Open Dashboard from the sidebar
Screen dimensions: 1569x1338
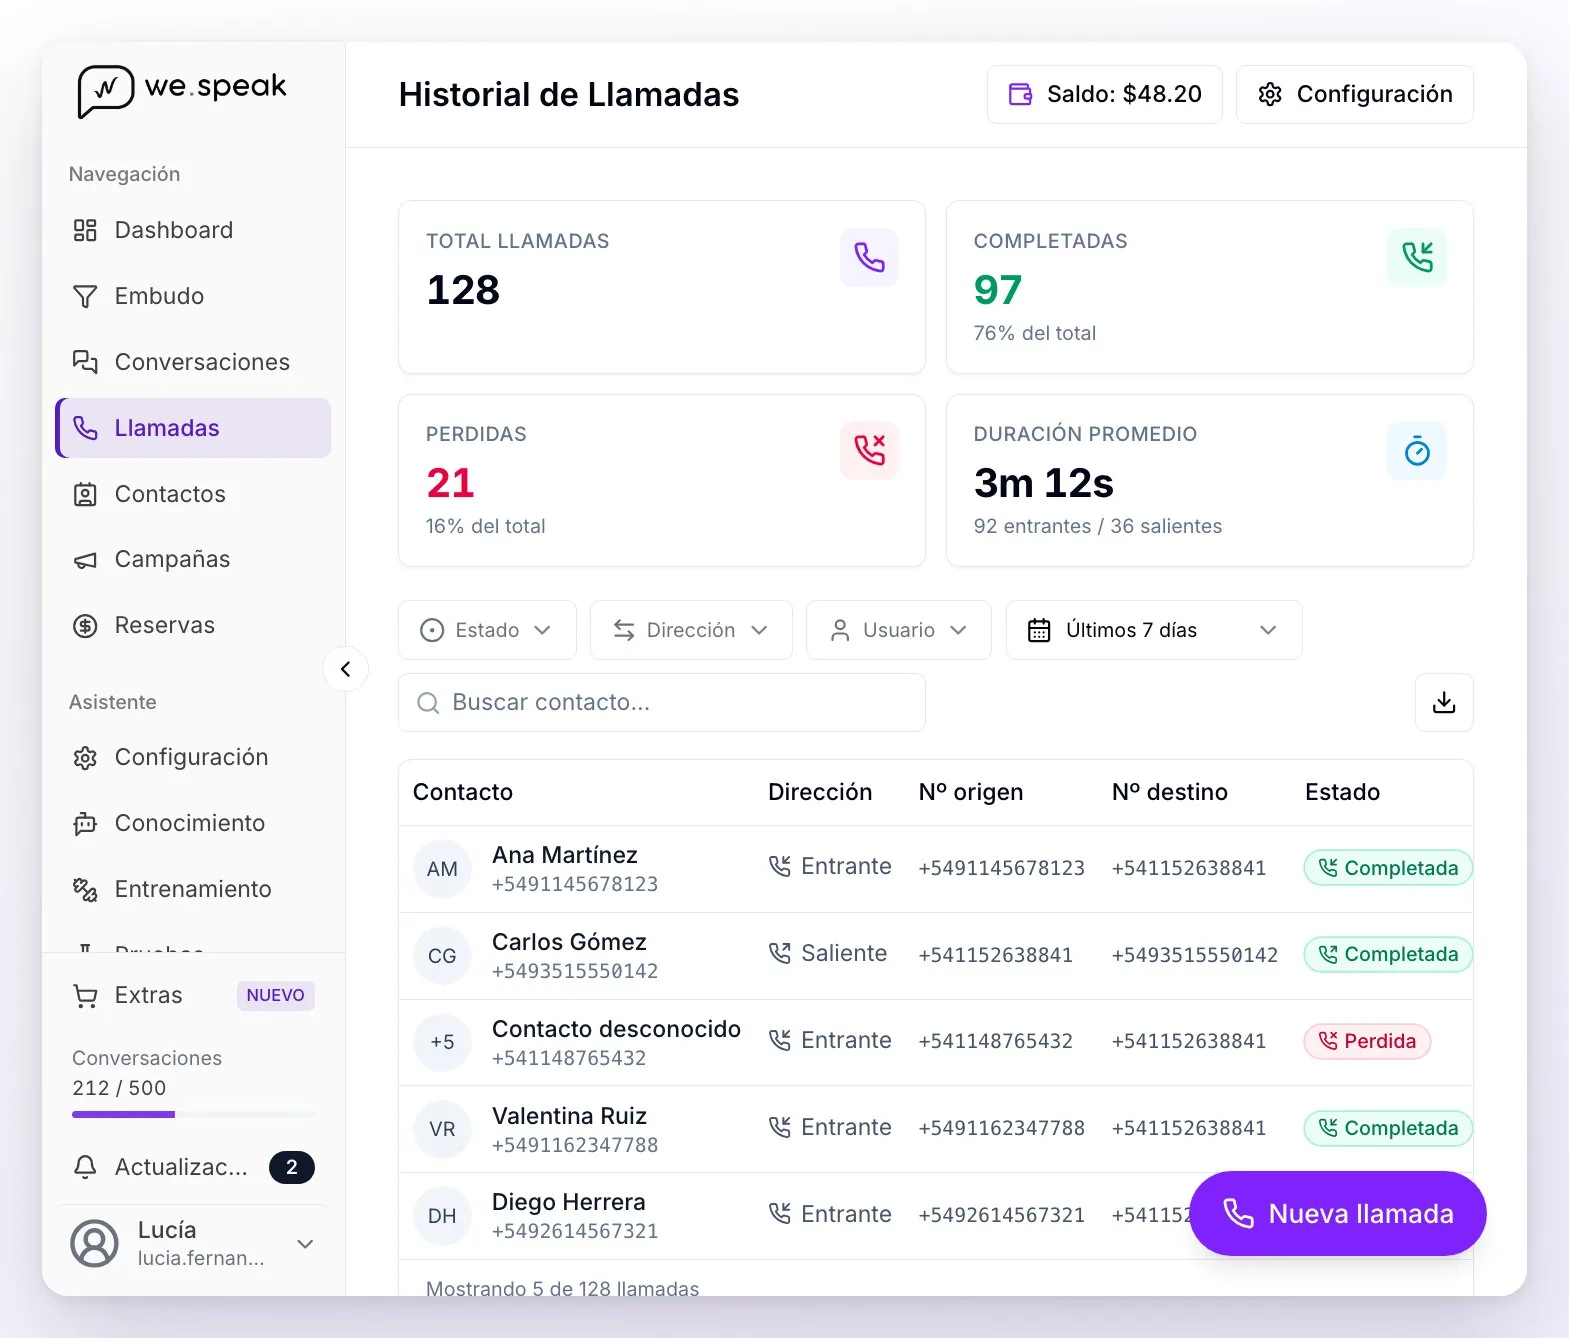click(x=193, y=230)
